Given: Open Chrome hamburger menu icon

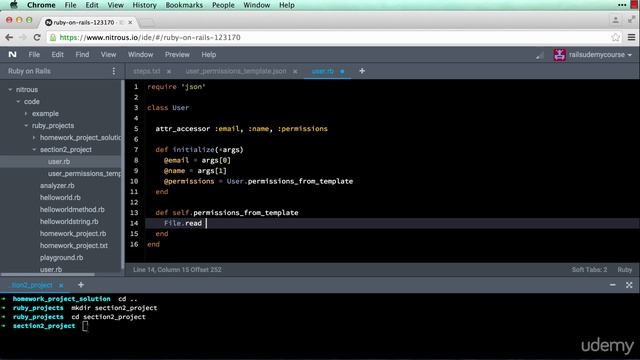Looking at the screenshot, I should [x=631, y=38].
